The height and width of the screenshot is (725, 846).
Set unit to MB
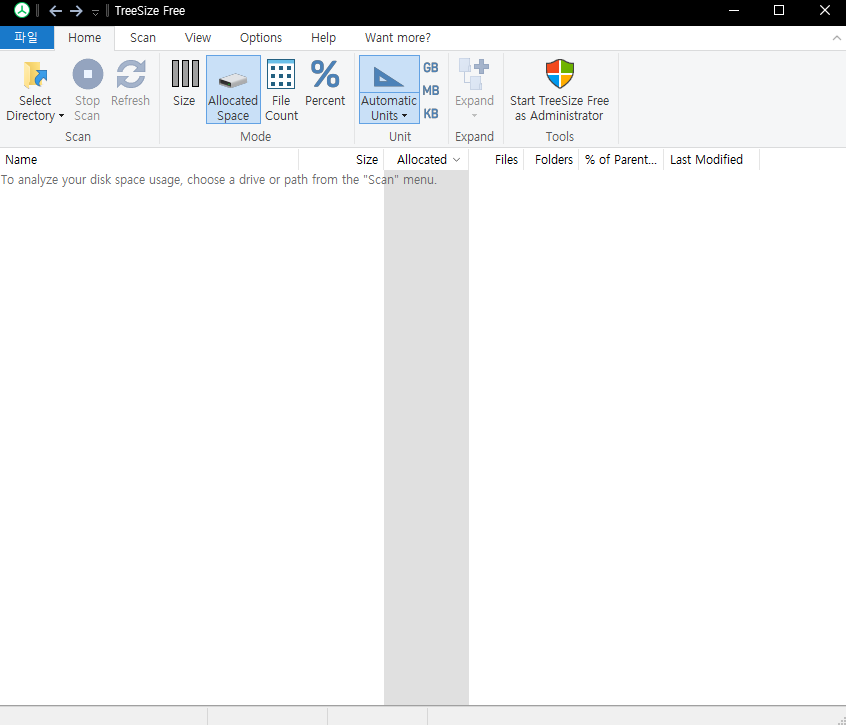(x=431, y=91)
